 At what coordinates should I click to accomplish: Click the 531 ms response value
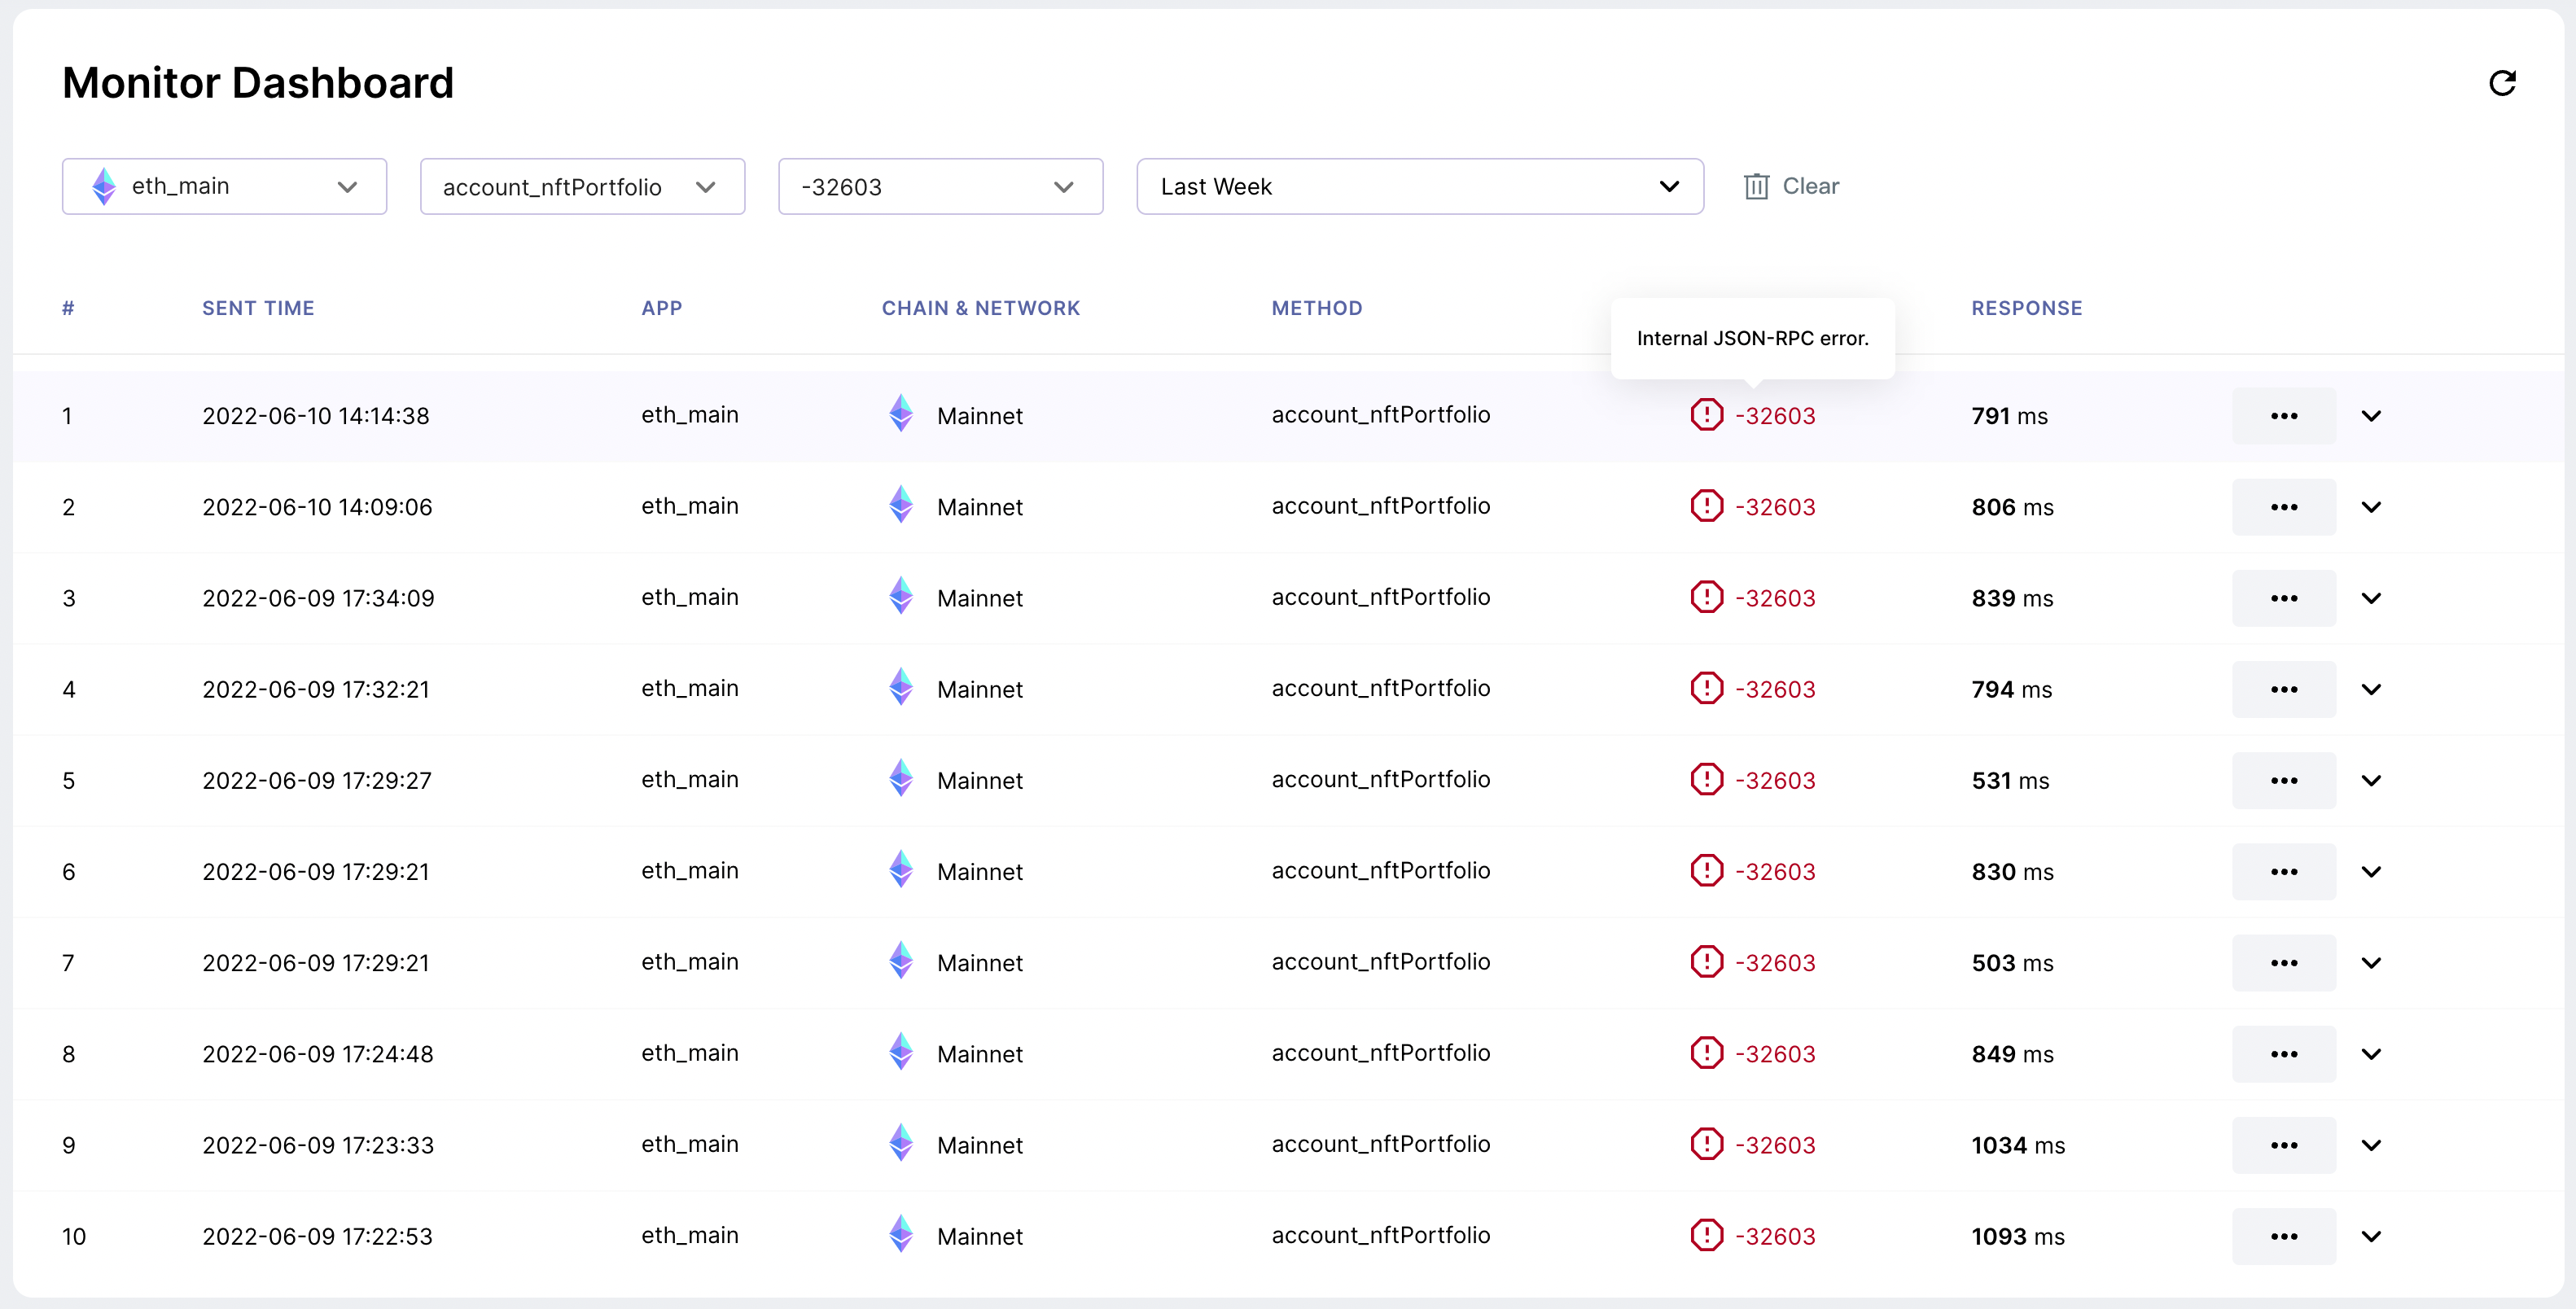point(2010,780)
